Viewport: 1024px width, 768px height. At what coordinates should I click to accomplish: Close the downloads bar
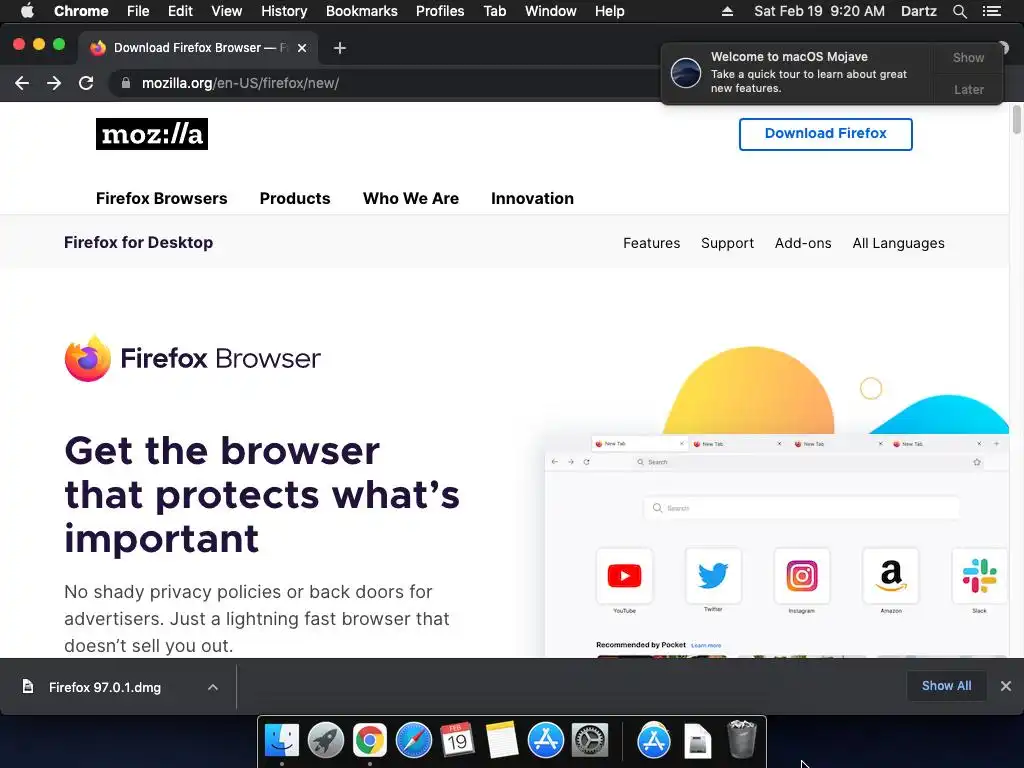pyautogui.click(x=1006, y=686)
